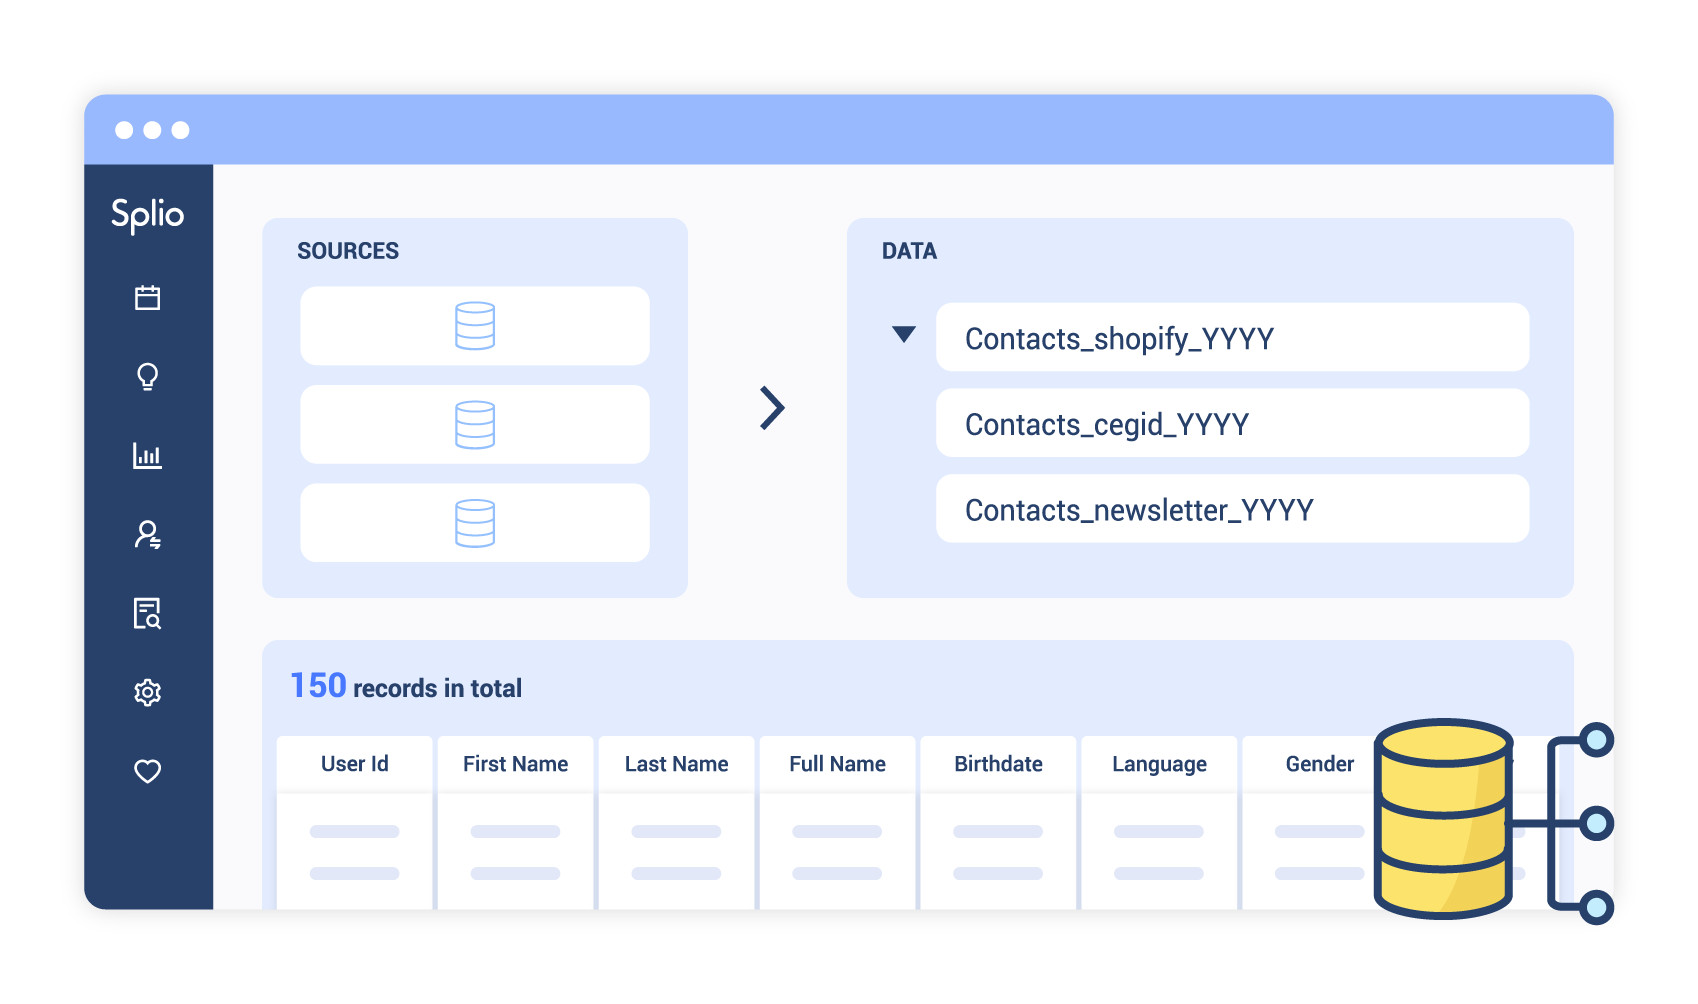The image size is (1698, 1004).
Task: Open the document search icon
Action: coord(148,613)
